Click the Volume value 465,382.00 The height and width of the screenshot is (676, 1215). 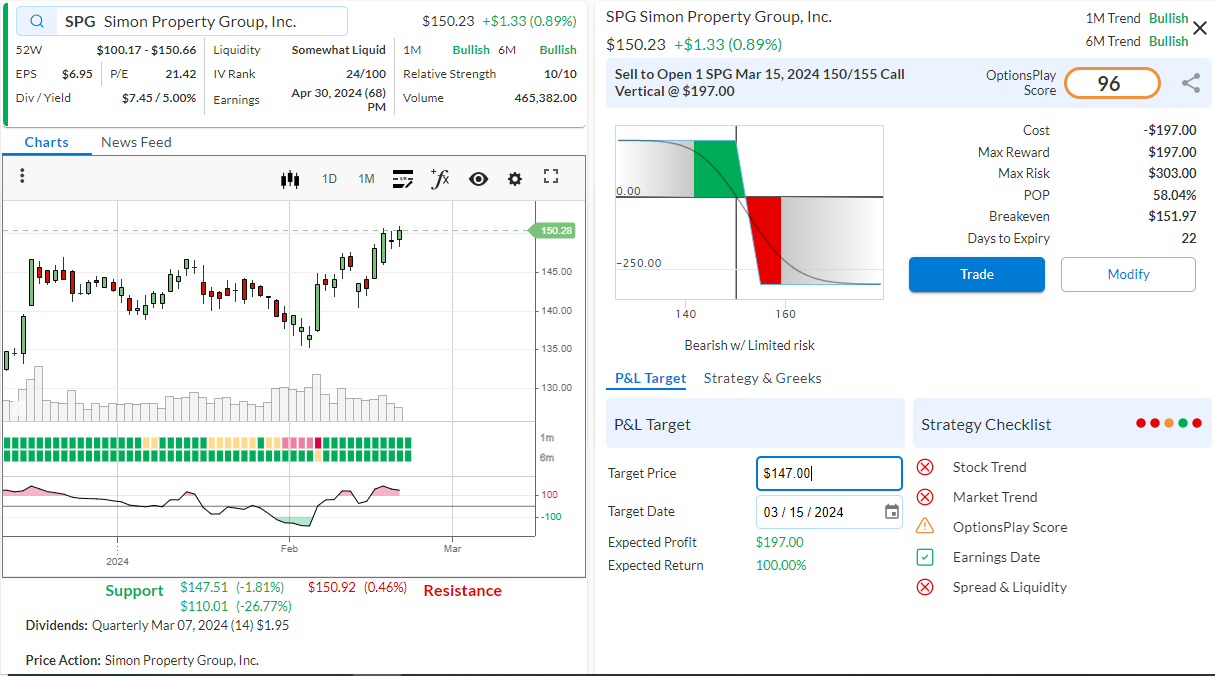[x=545, y=98]
